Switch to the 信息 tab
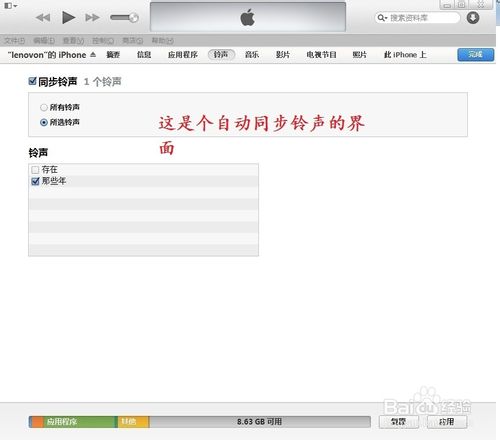Screen dimensions: 500x440 point(144,55)
